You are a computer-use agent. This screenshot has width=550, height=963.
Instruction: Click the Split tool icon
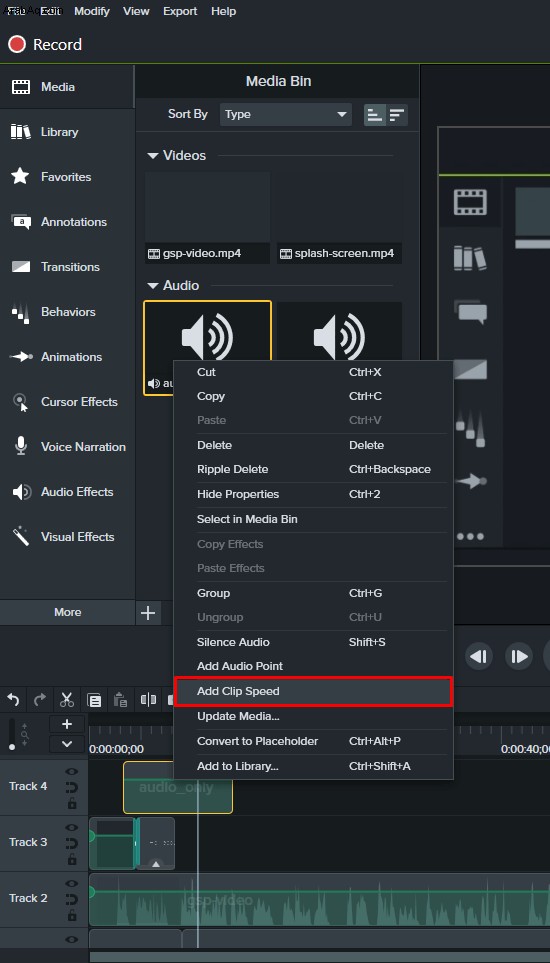pyautogui.click(x=149, y=700)
